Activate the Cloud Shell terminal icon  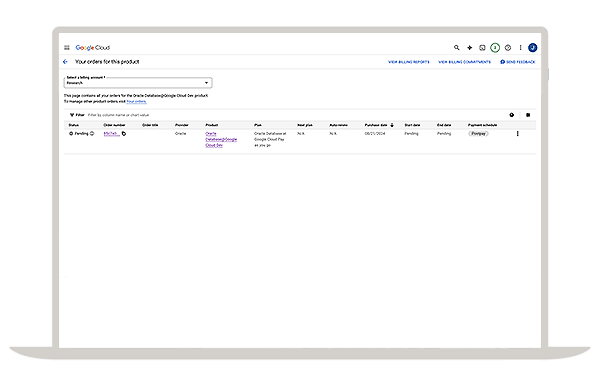[482, 47]
